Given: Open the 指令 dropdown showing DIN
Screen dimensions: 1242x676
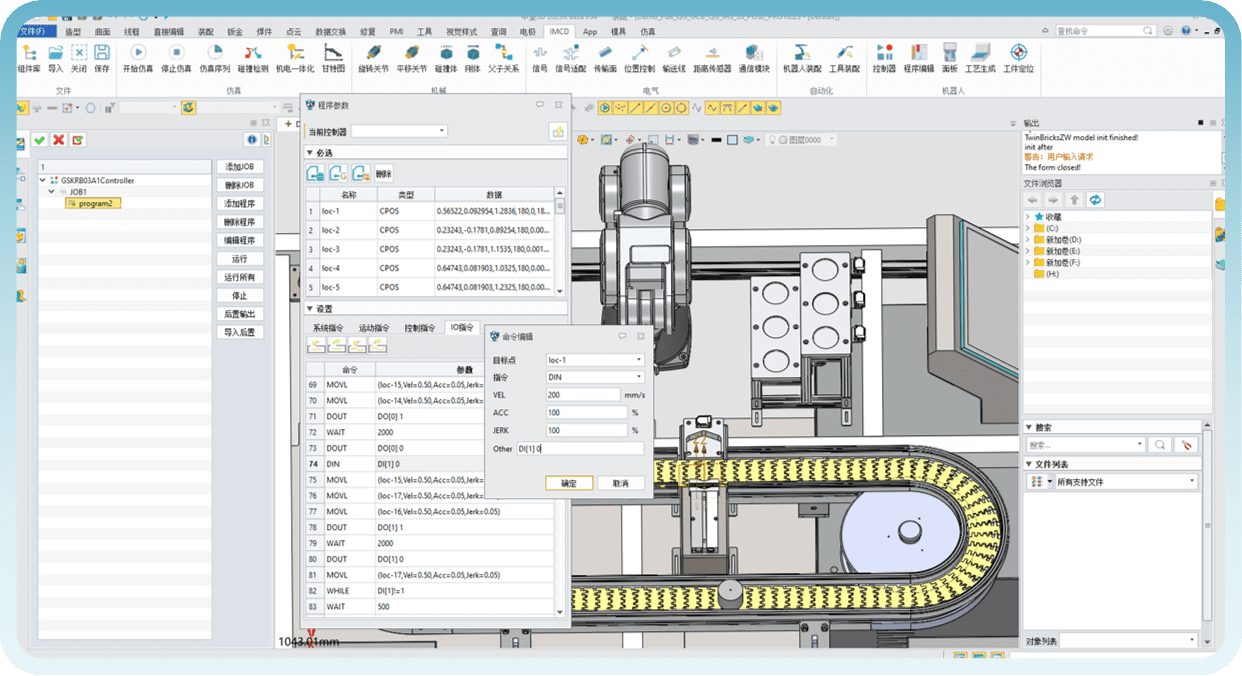Looking at the screenshot, I should point(594,377).
